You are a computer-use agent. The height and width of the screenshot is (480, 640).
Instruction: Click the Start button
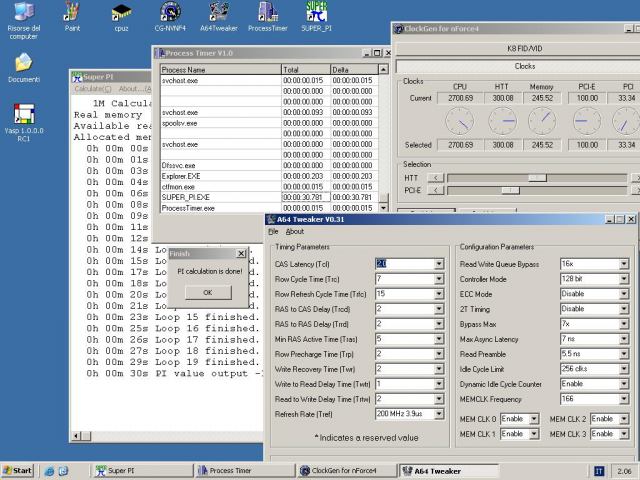[17, 471]
